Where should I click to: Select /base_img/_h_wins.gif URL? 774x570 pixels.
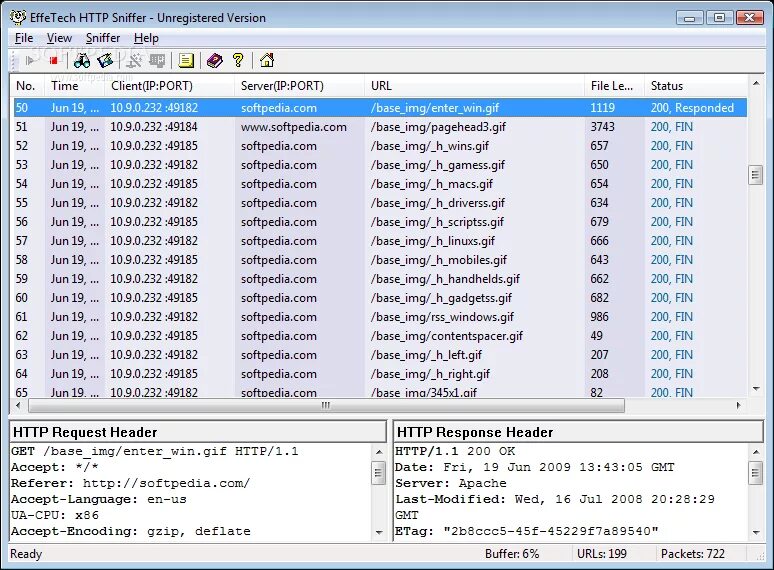[x=429, y=146]
